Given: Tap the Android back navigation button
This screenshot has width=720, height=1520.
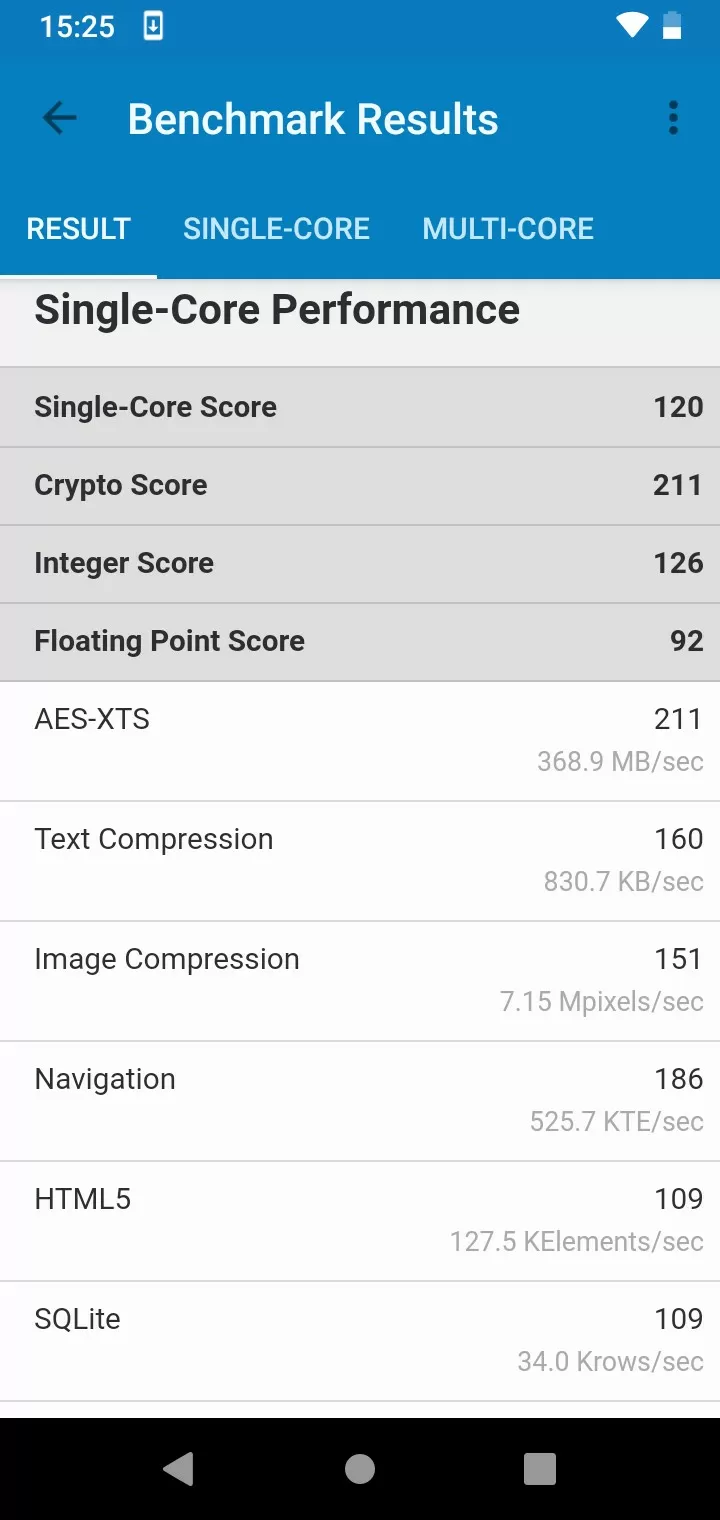Looking at the screenshot, I should pyautogui.click(x=179, y=1468).
